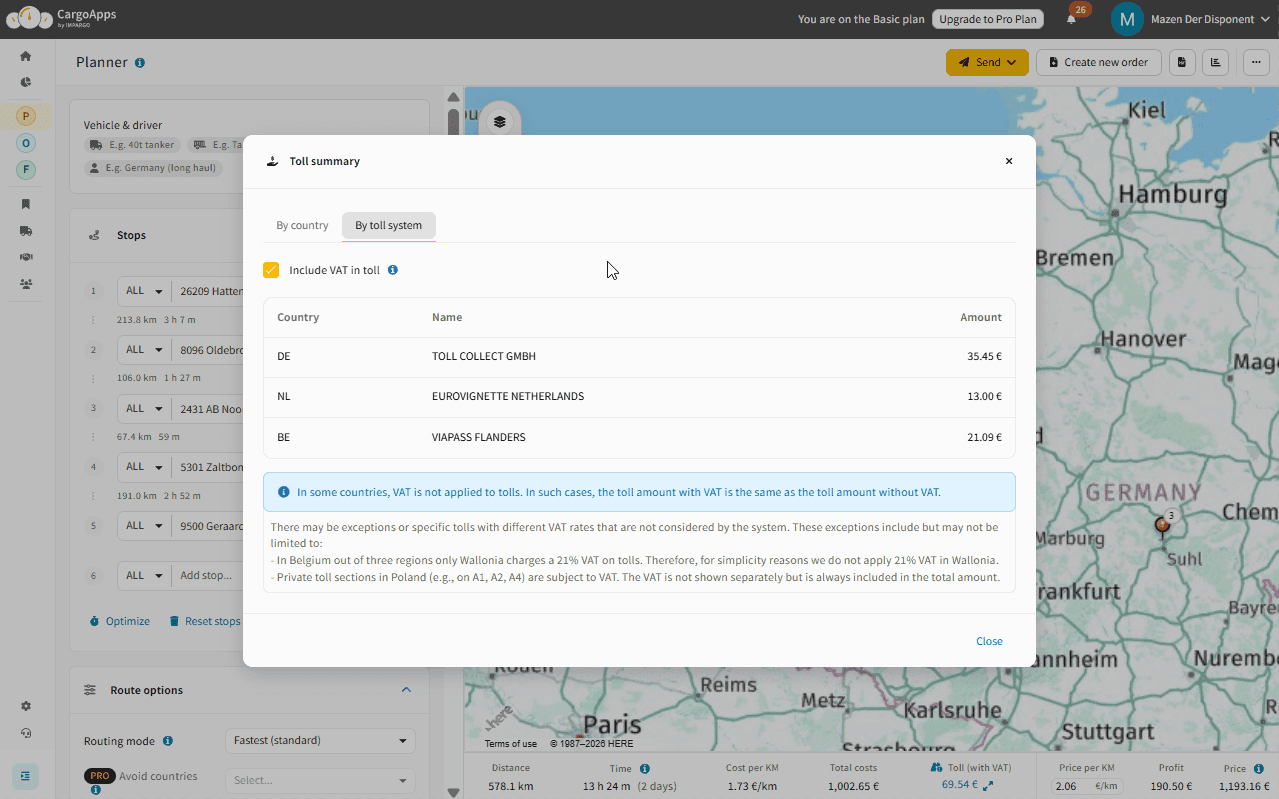The height and width of the screenshot is (799, 1279).
Task: Click the map layers button
Action: click(500, 122)
